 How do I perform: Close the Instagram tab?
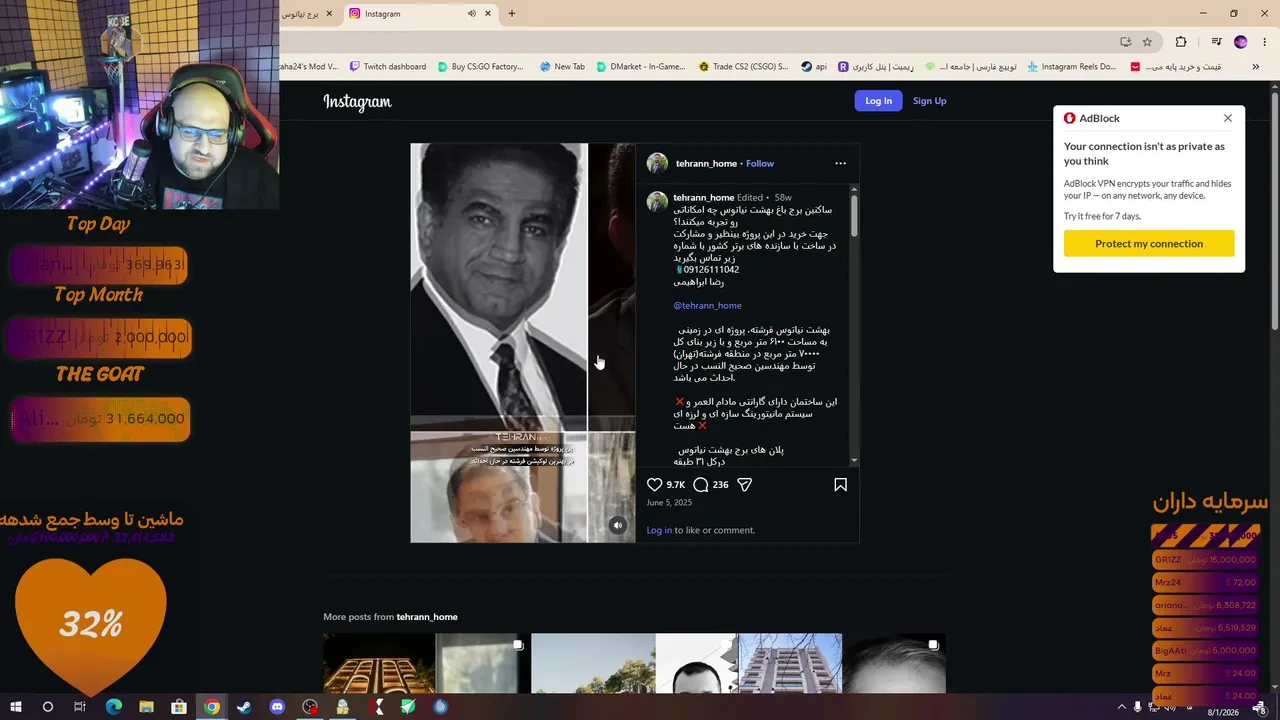(488, 14)
